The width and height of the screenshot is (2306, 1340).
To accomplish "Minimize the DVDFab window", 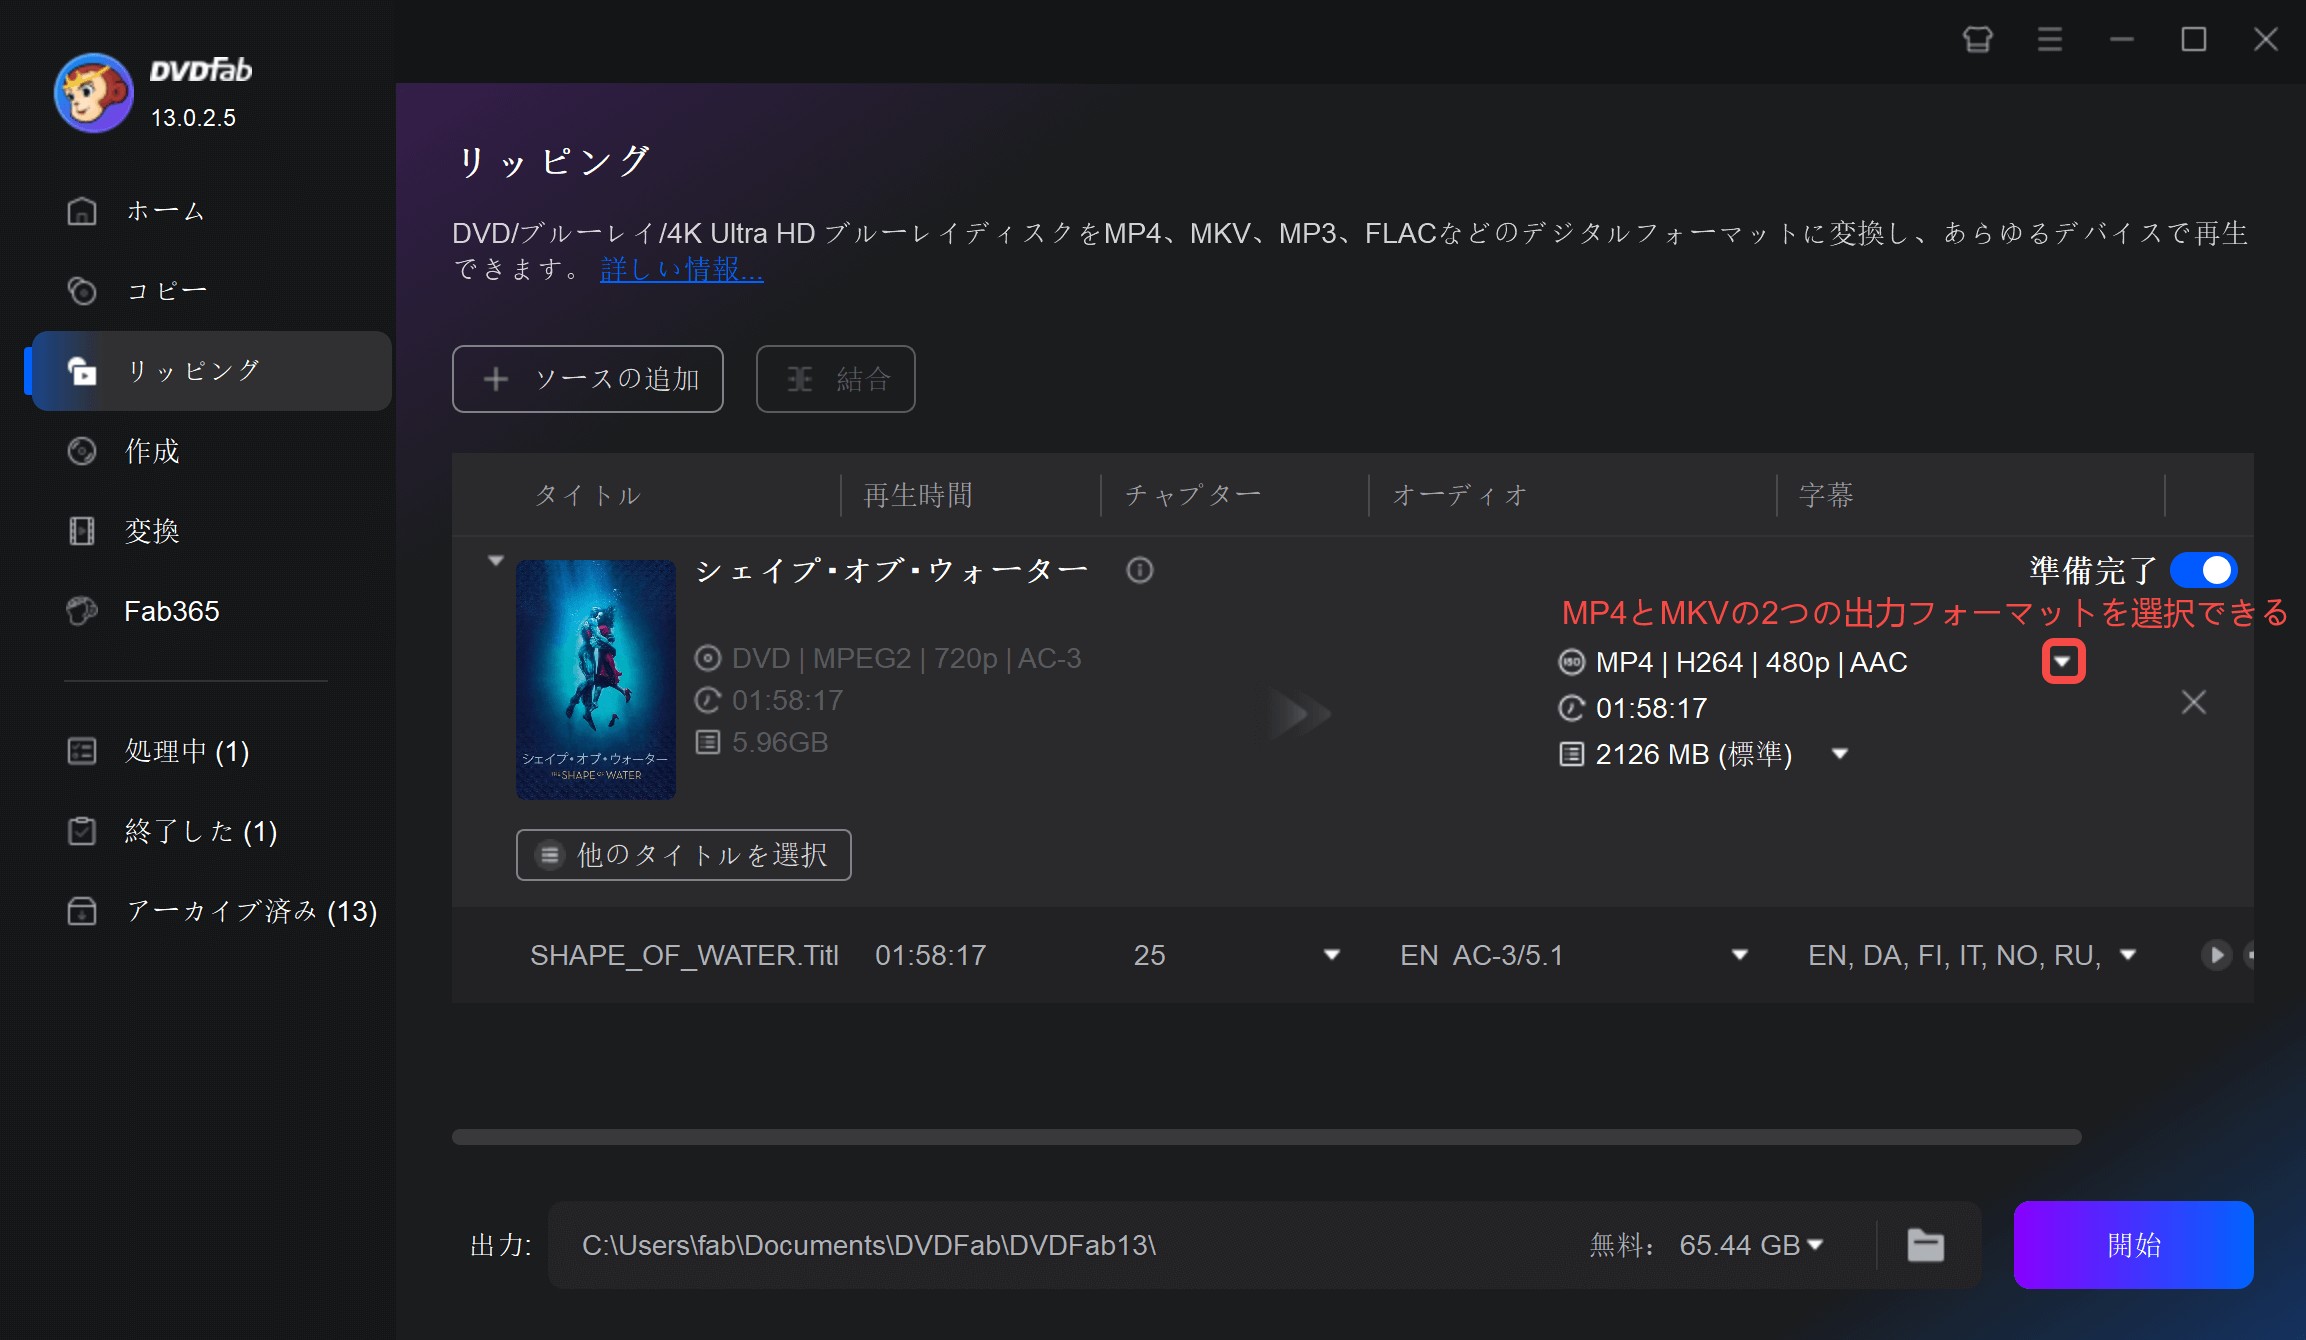I will (2121, 39).
